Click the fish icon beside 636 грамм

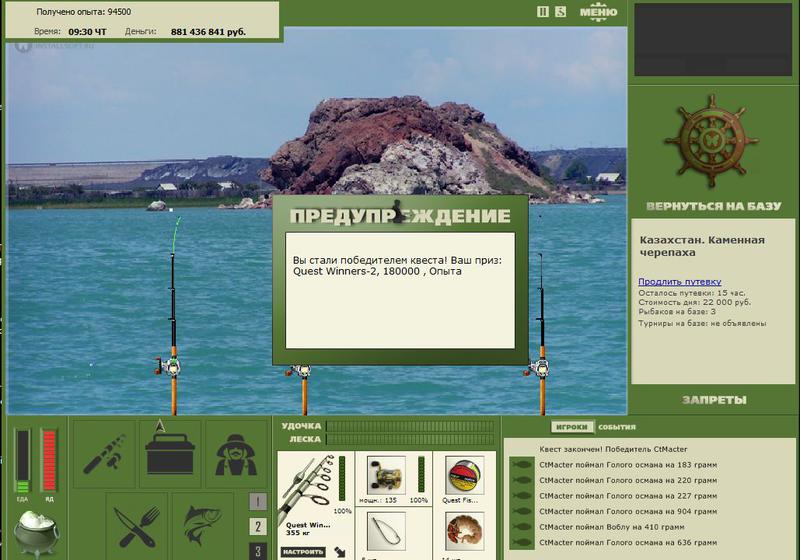[x=522, y=543]
